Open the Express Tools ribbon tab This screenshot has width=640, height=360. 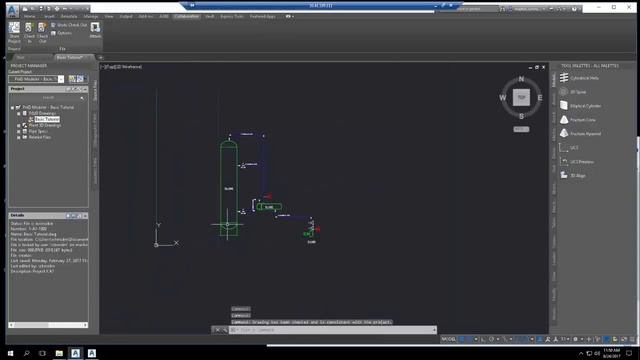[x=232, y=16]
